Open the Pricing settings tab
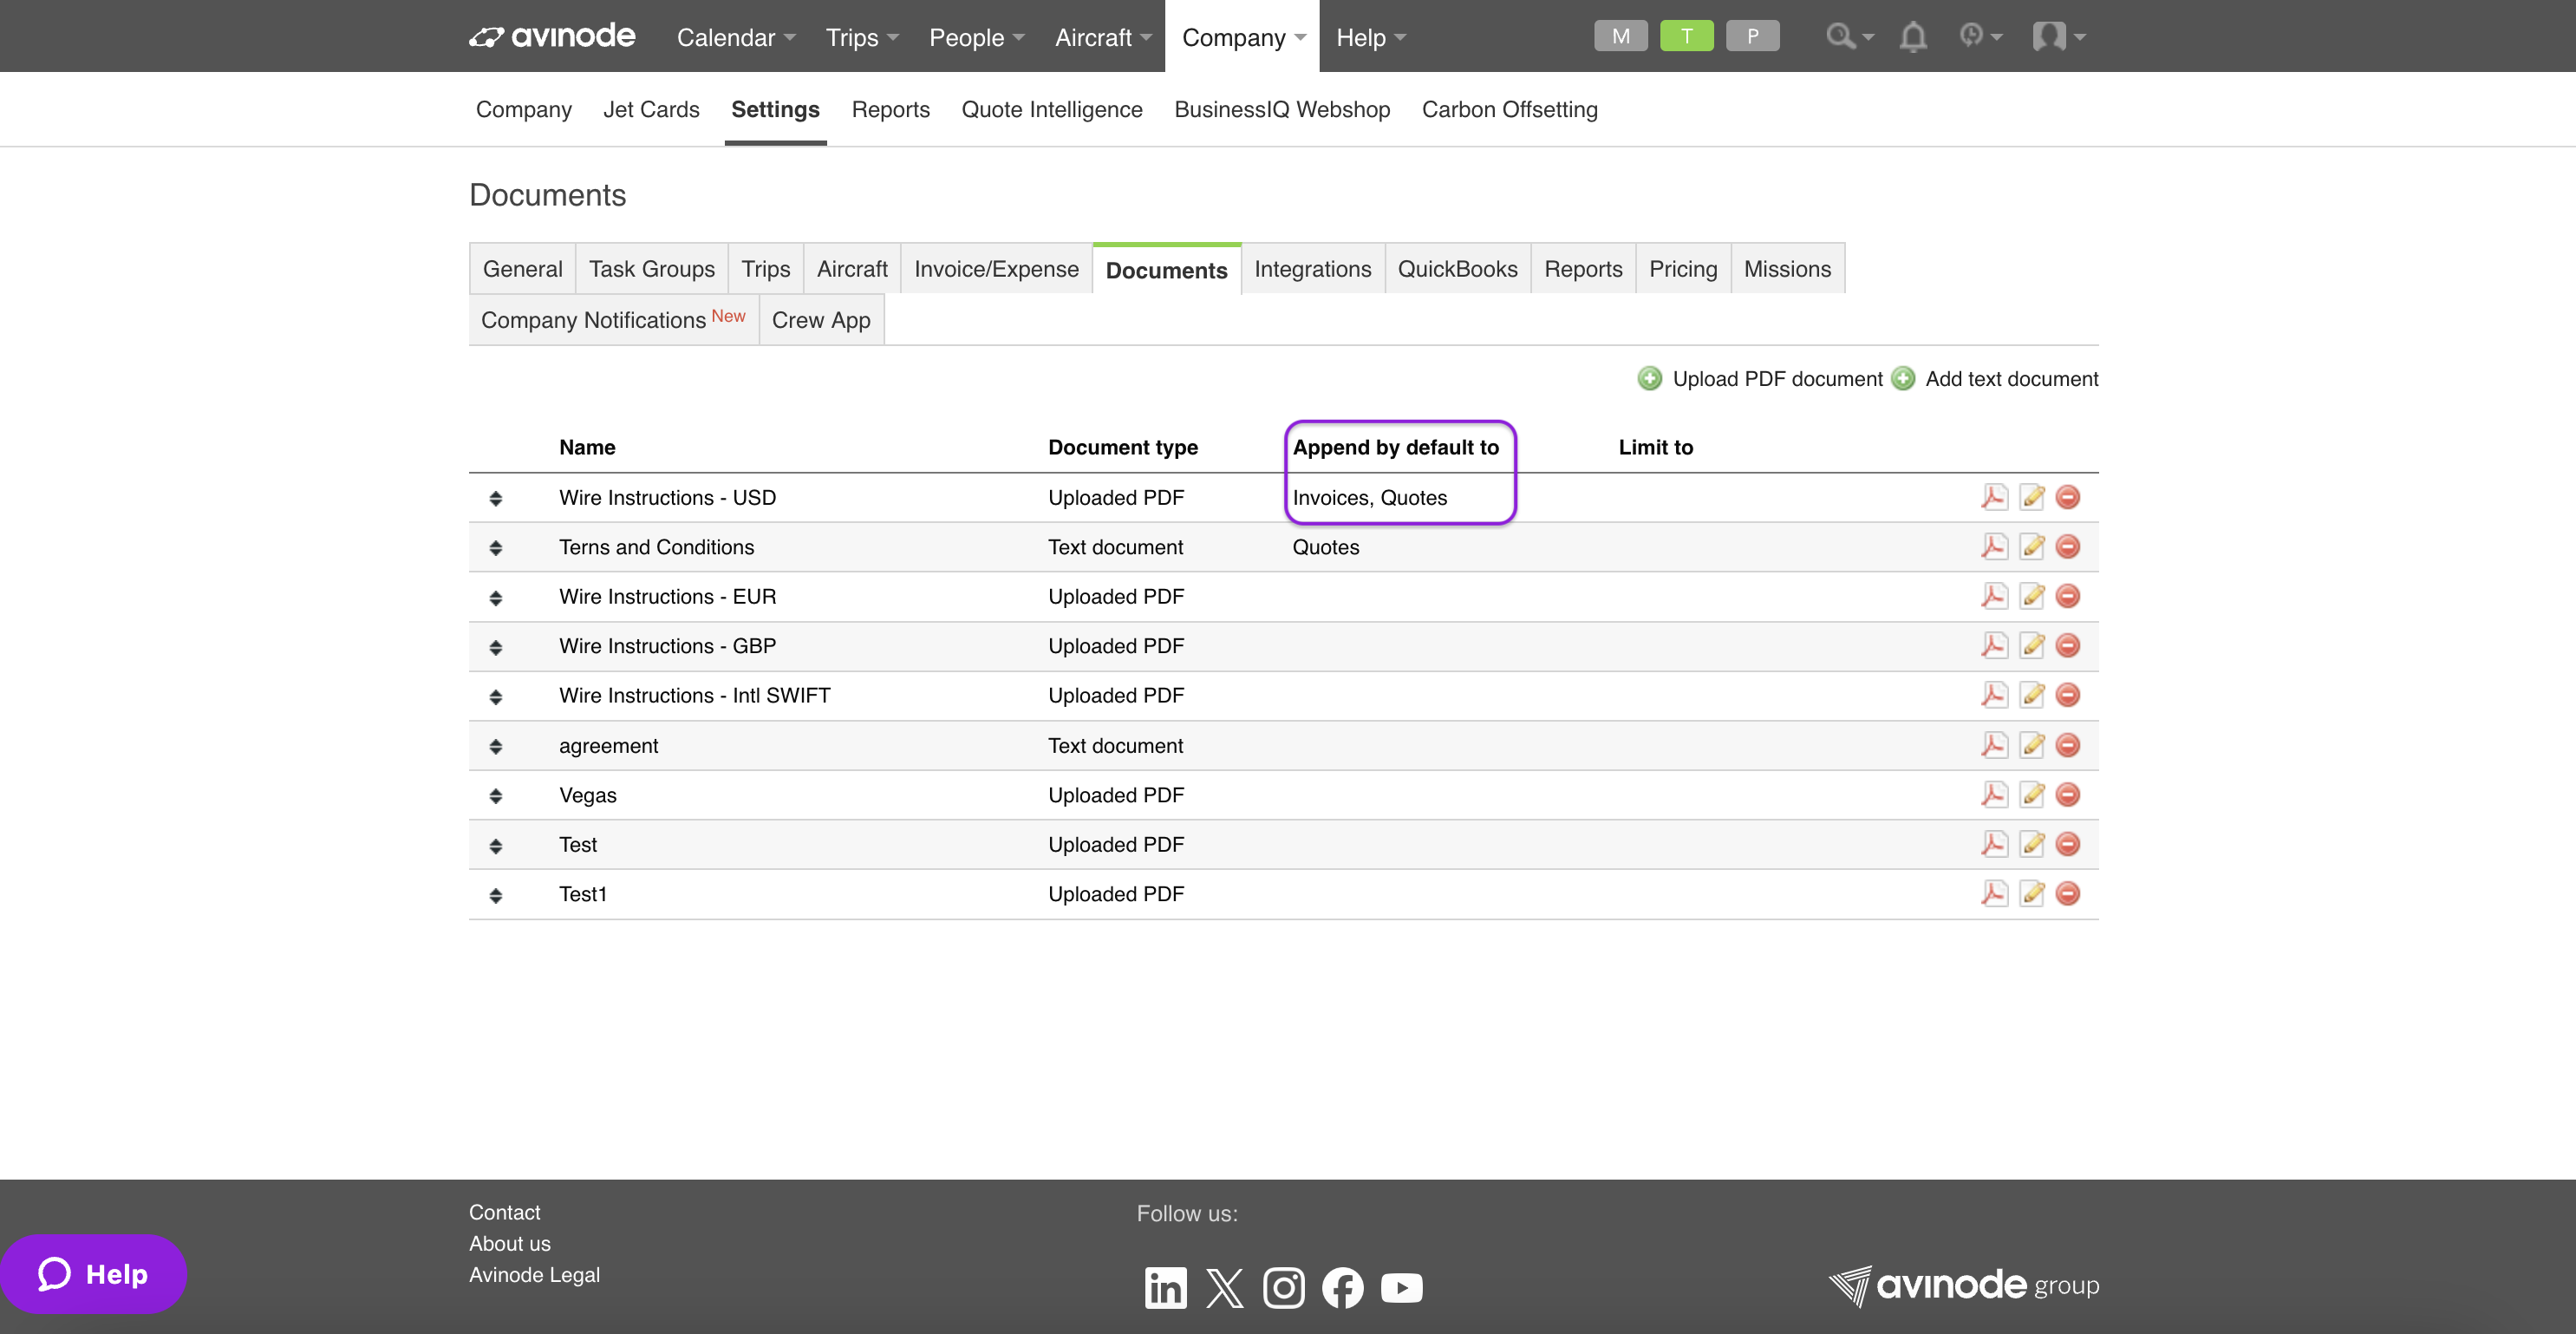Screen dimensions: 2576x1334 [x=1683, y=269]
